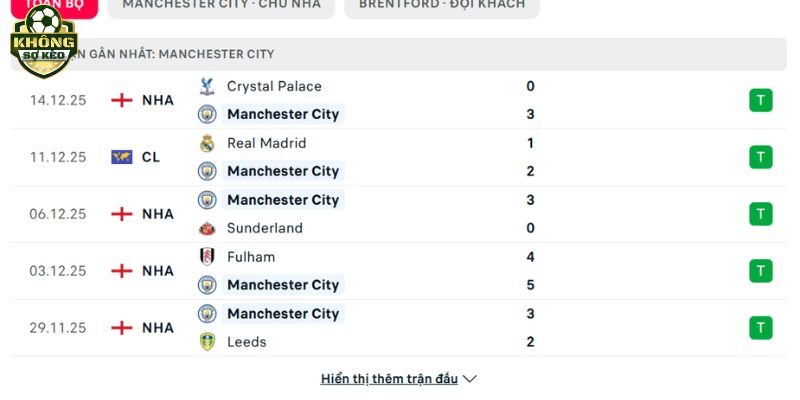The height and width of the screenshot is (400, 800).
Task: Click the Leeds club crest
Action: coord(207,342)
